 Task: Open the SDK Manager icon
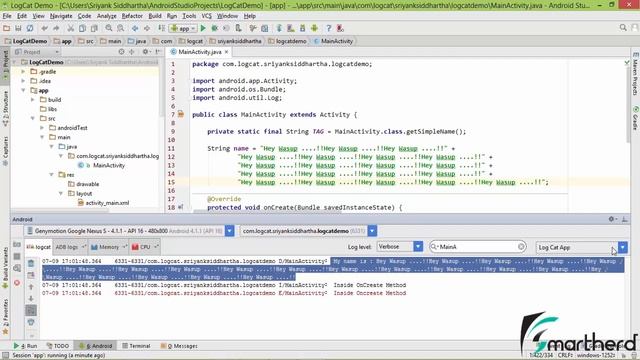[x=302, y=28]
